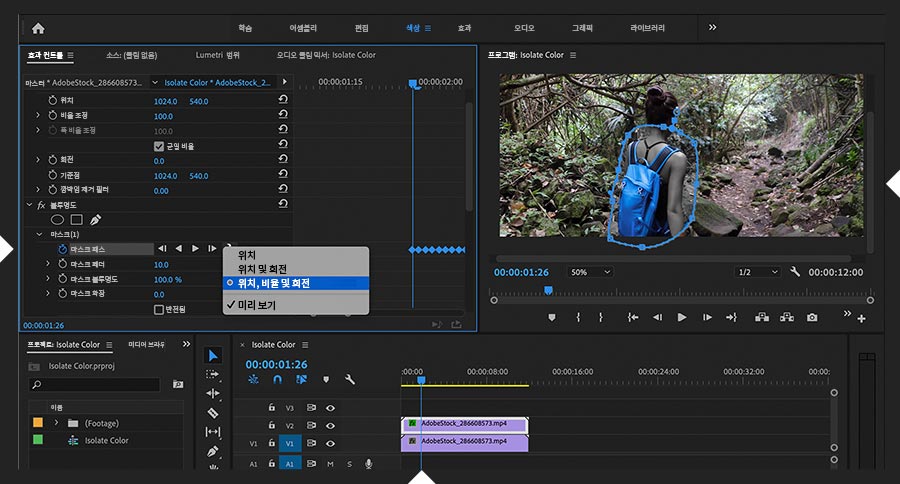Reset the 회전 parameter

pos(283,159)
